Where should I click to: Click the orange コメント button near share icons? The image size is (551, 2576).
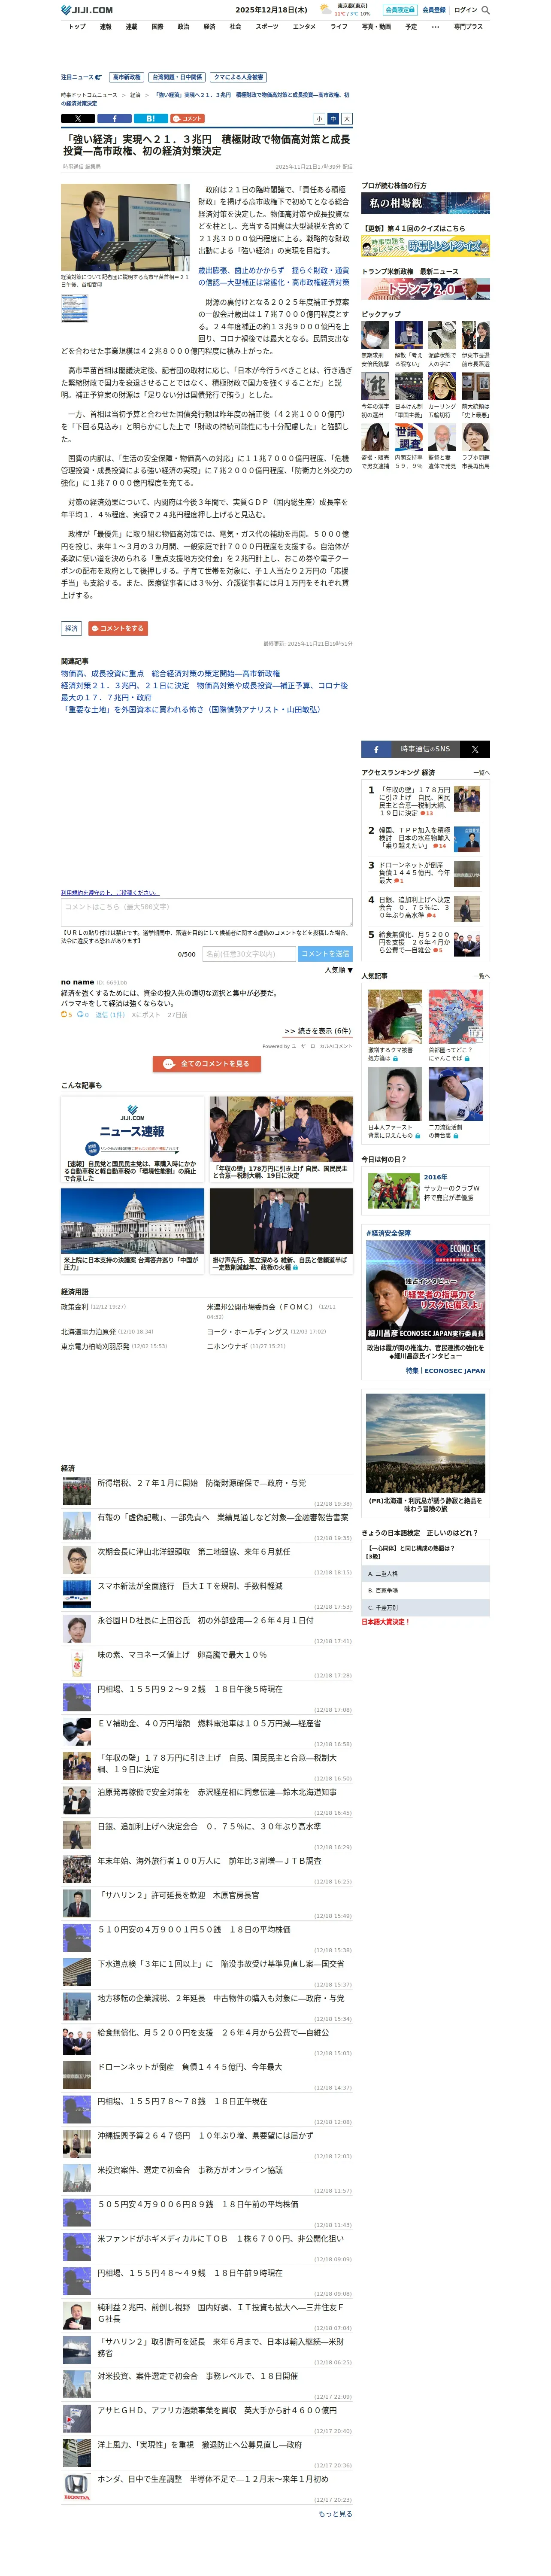pos(187,119)
